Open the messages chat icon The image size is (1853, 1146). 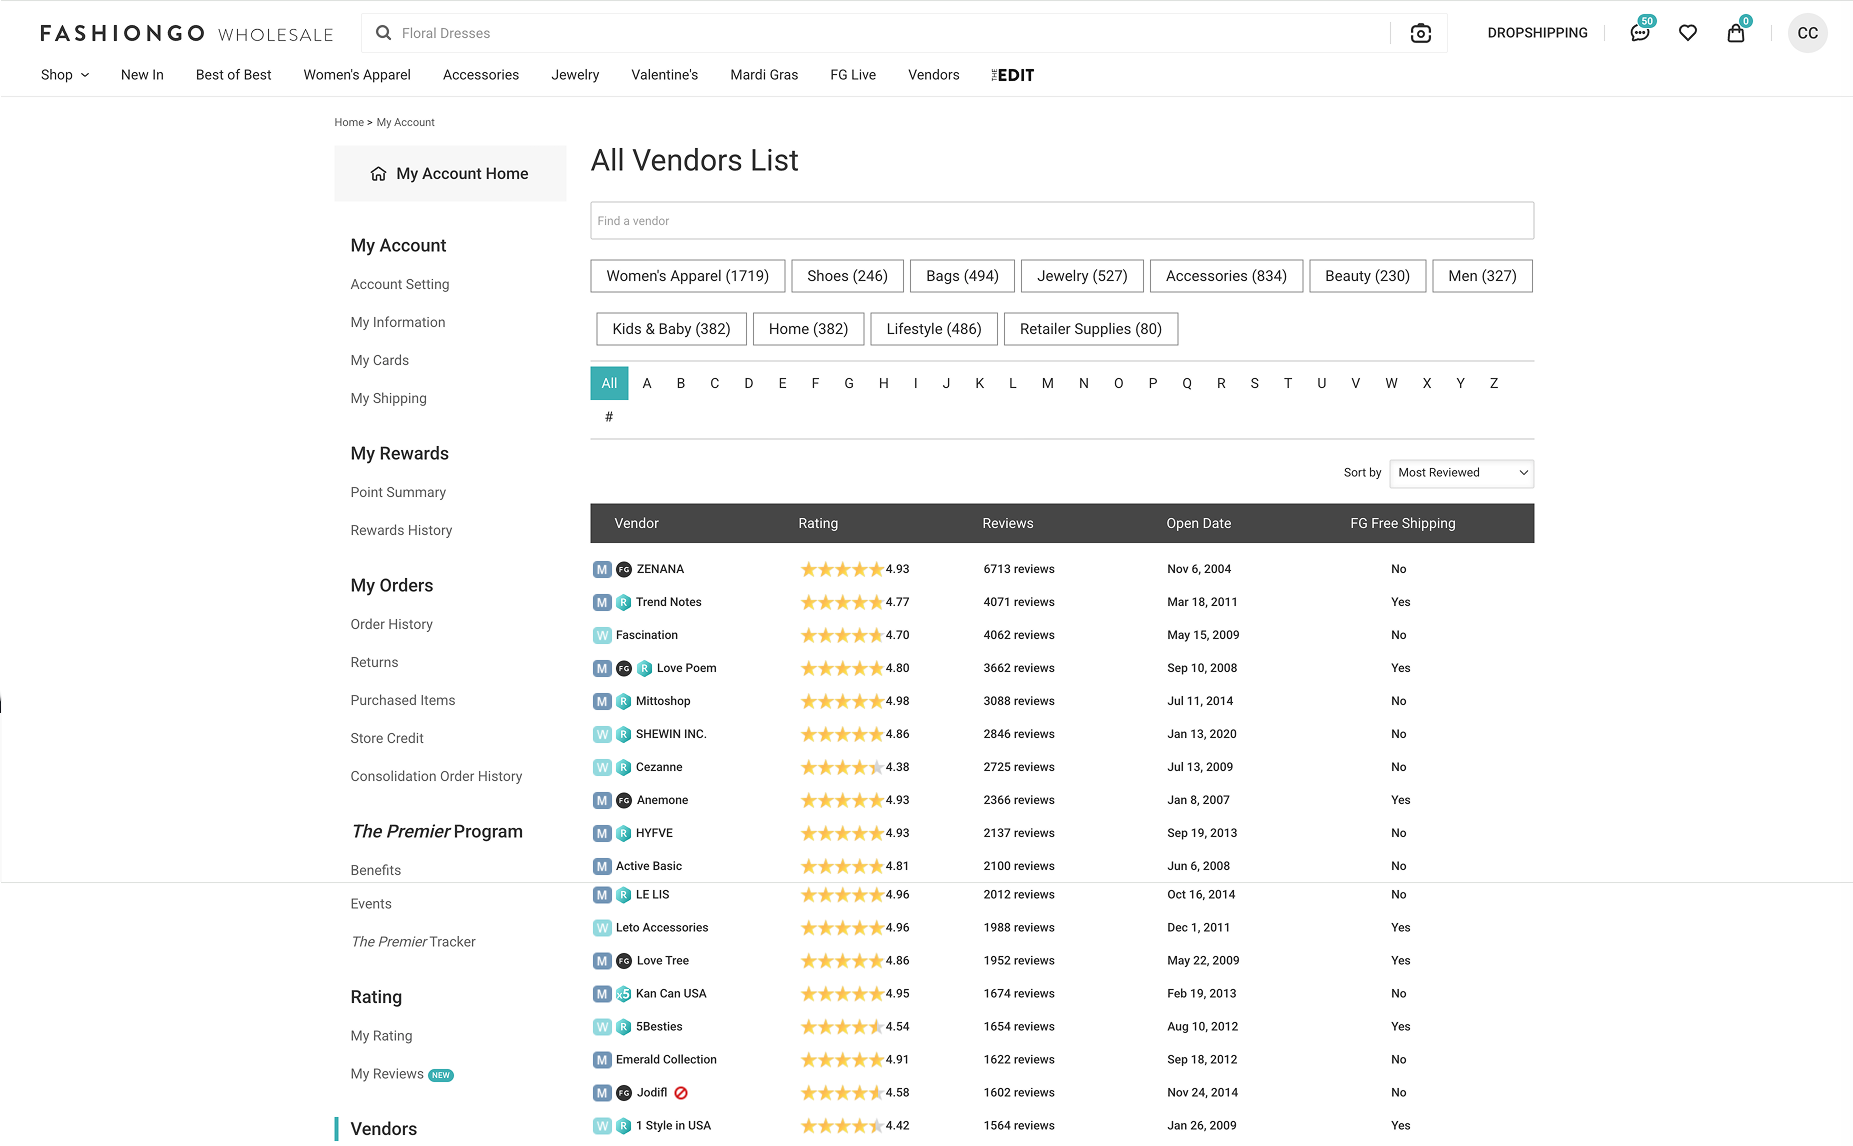(1640, 33)
